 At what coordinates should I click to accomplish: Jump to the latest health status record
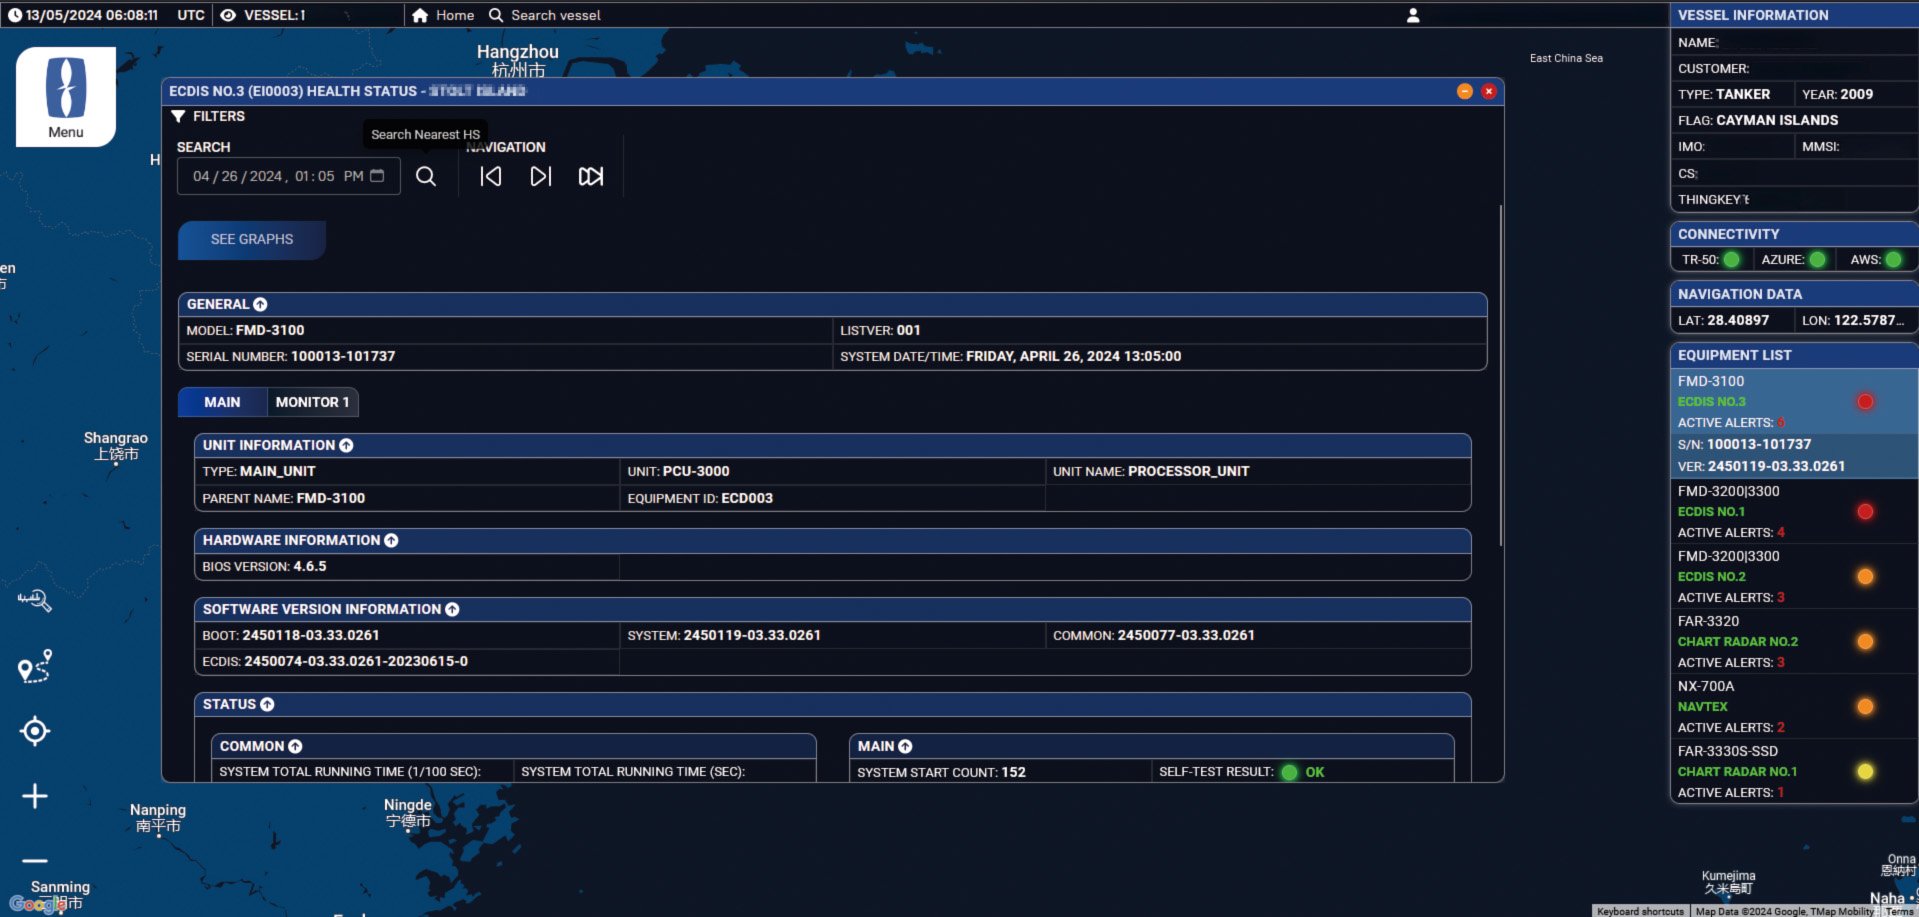point(591,176)
